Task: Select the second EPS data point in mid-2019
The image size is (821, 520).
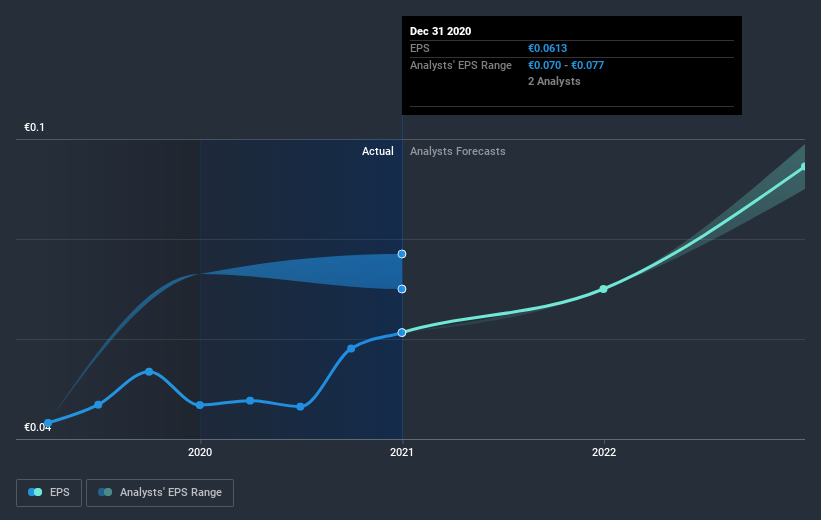Action: pos(98,405)
